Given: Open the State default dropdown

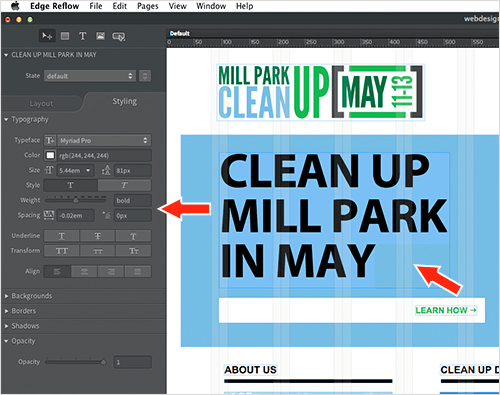Looking at the screenshot, I should point(90,76).
